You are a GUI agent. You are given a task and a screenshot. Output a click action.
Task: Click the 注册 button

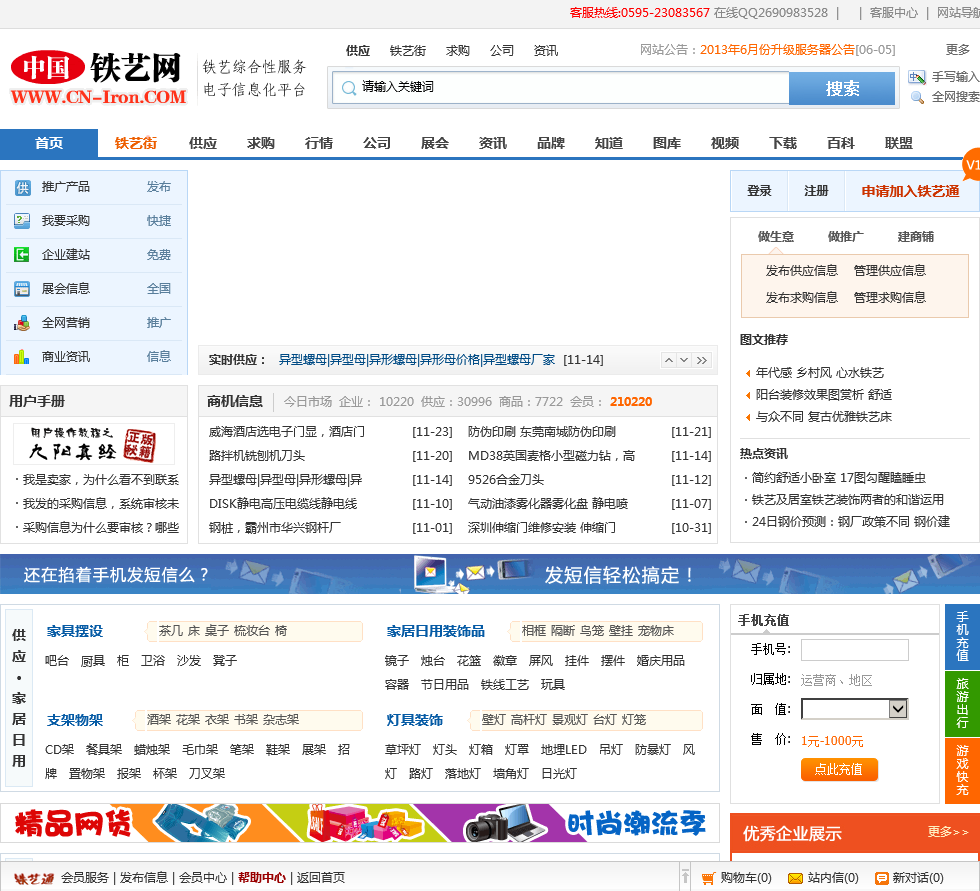pyautogui.click(x=816, y=191)
